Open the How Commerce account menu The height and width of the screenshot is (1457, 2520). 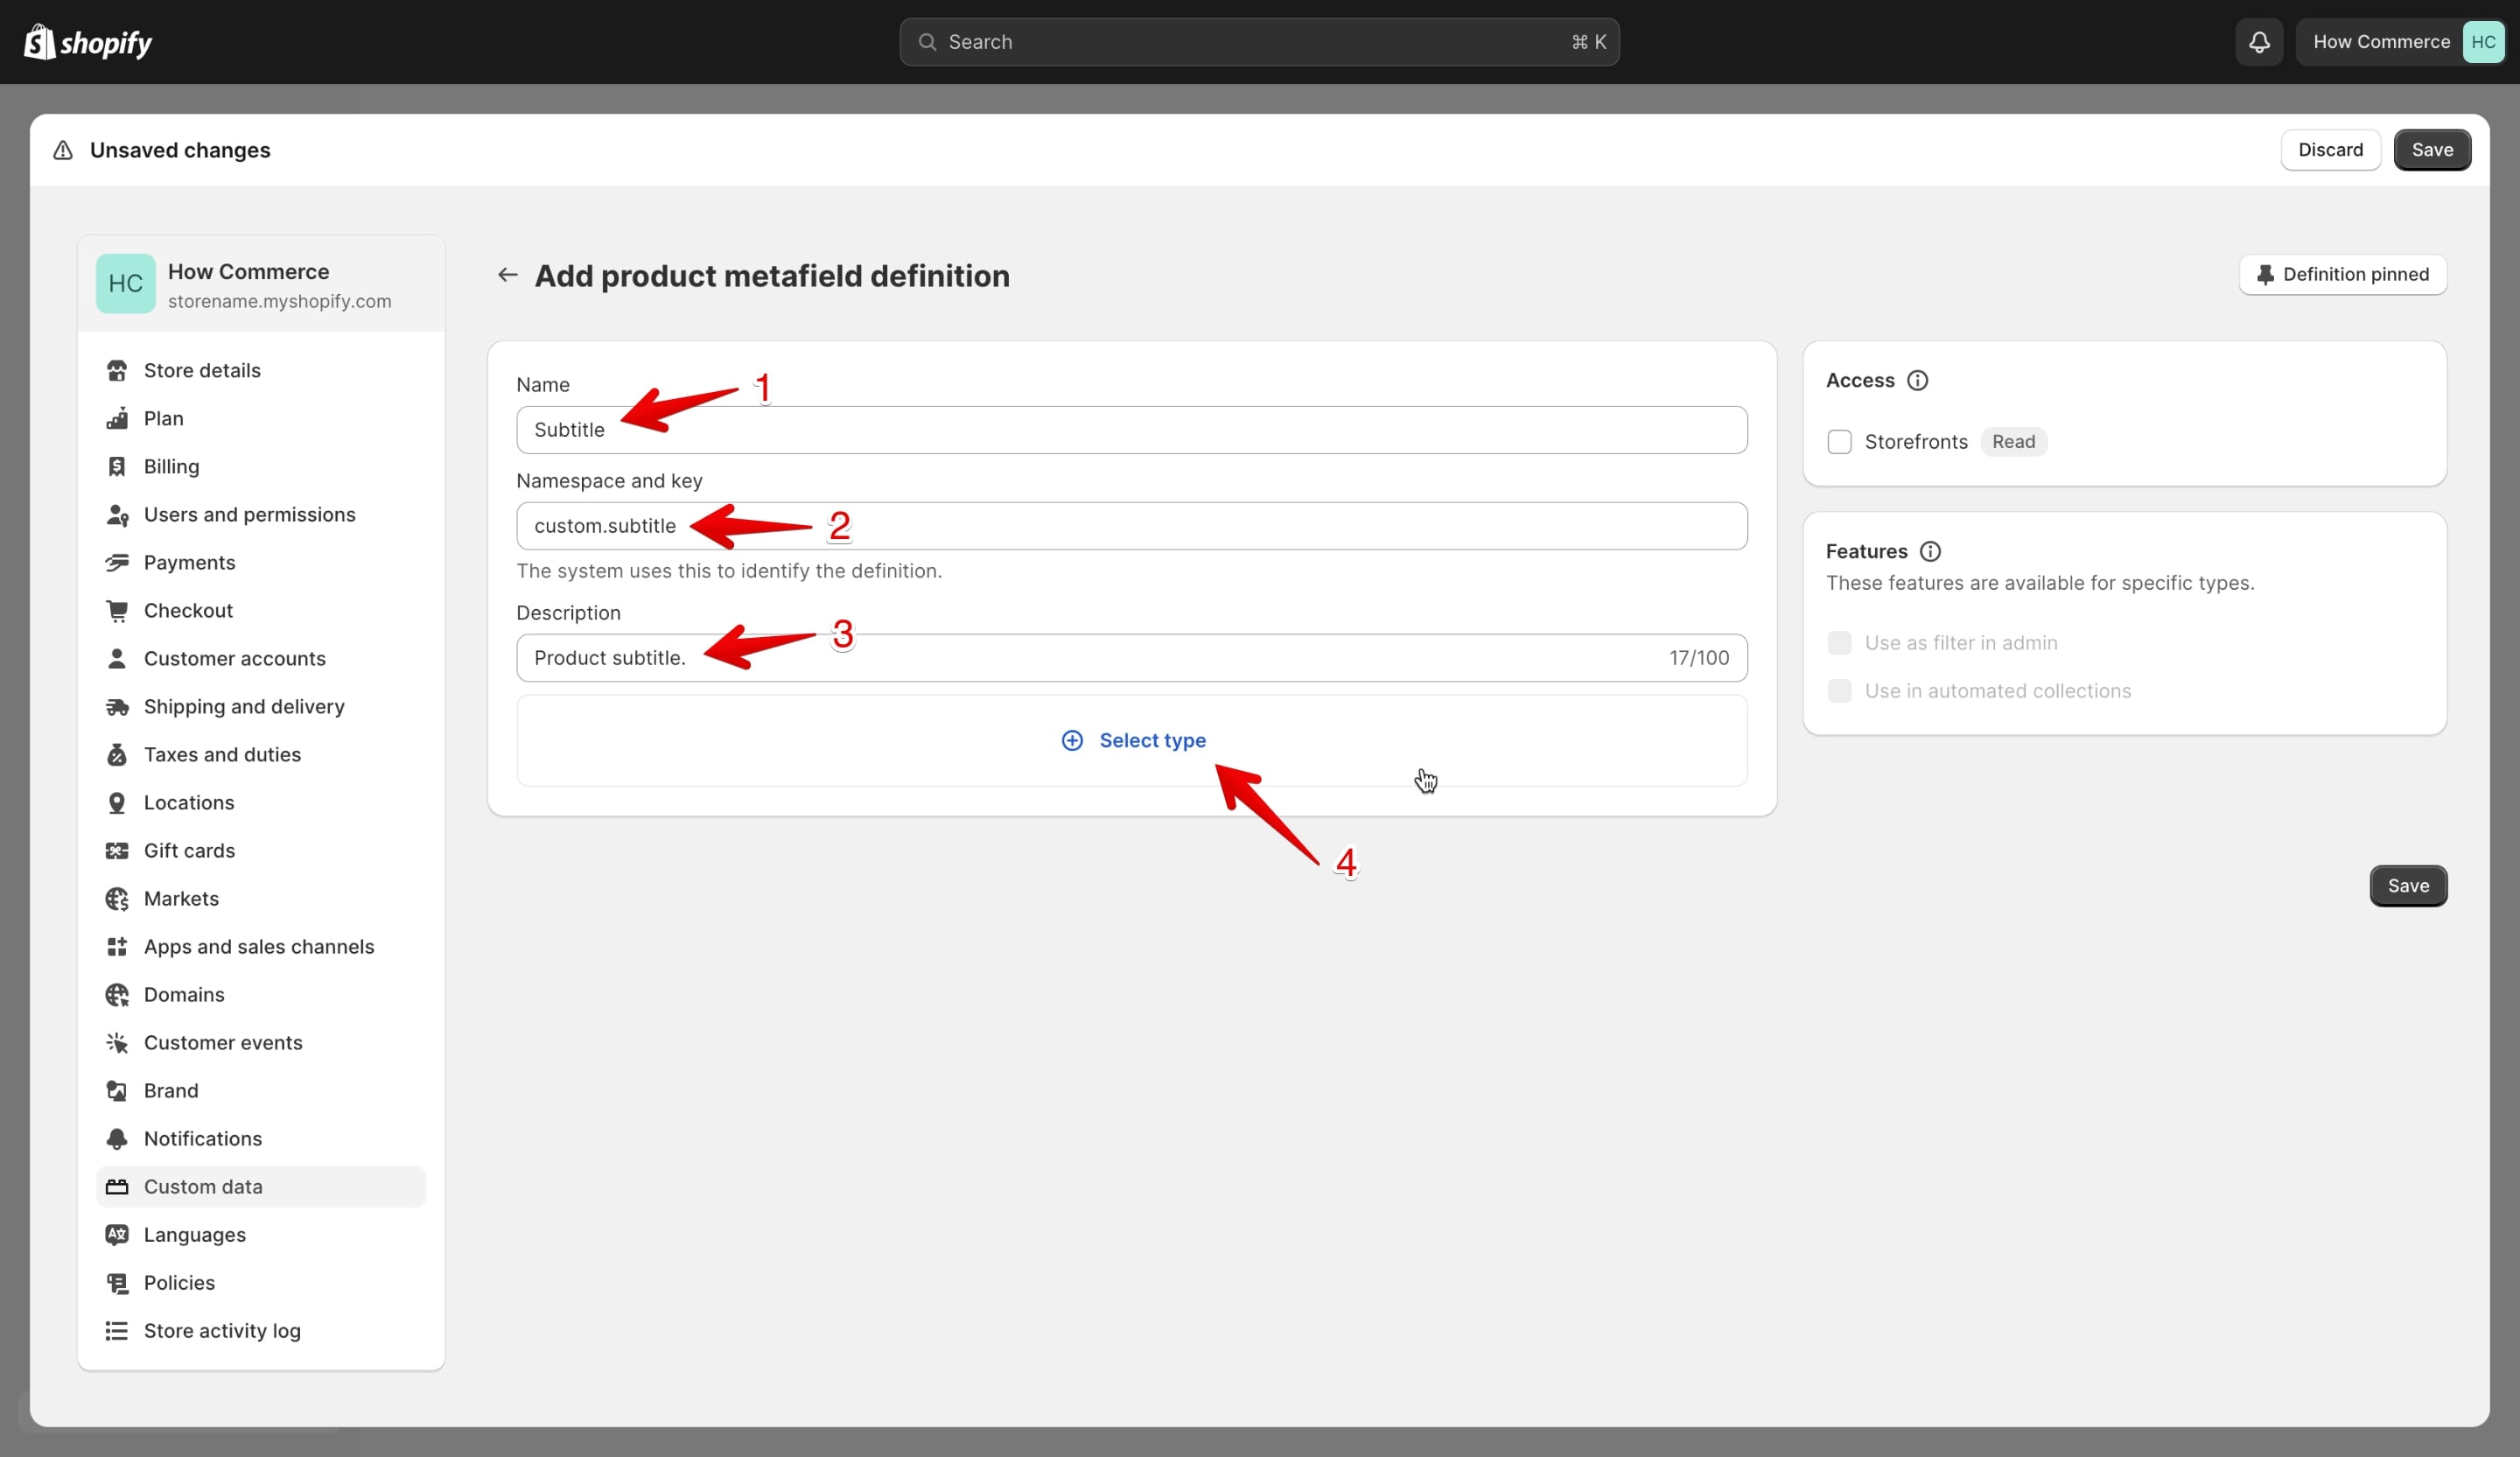click(2400, 42)
